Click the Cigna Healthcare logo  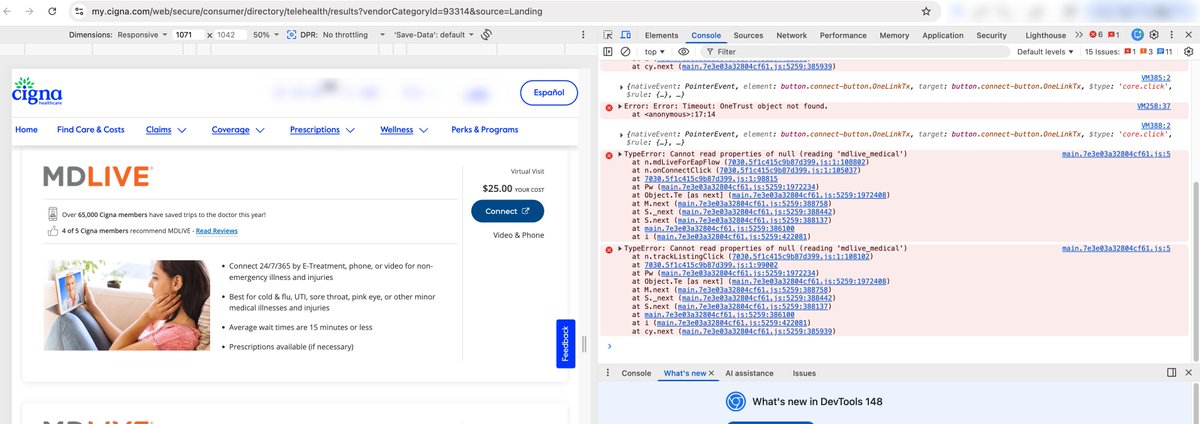(38, 94)
